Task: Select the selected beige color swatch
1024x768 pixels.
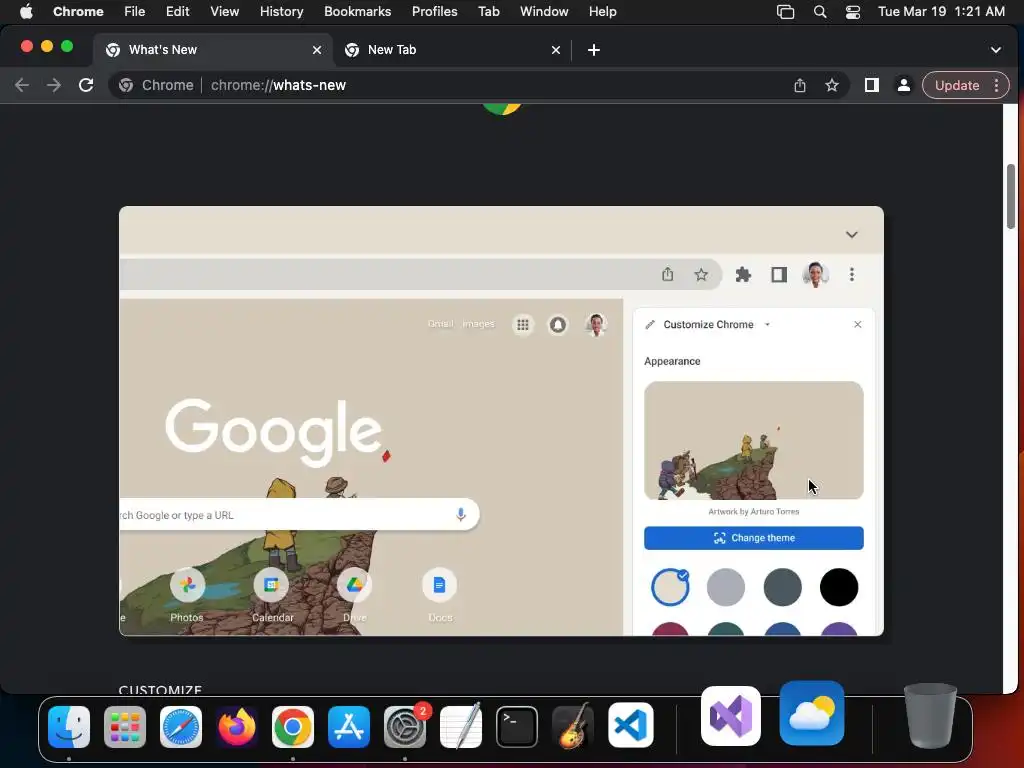Action: (x=670, y=587)
